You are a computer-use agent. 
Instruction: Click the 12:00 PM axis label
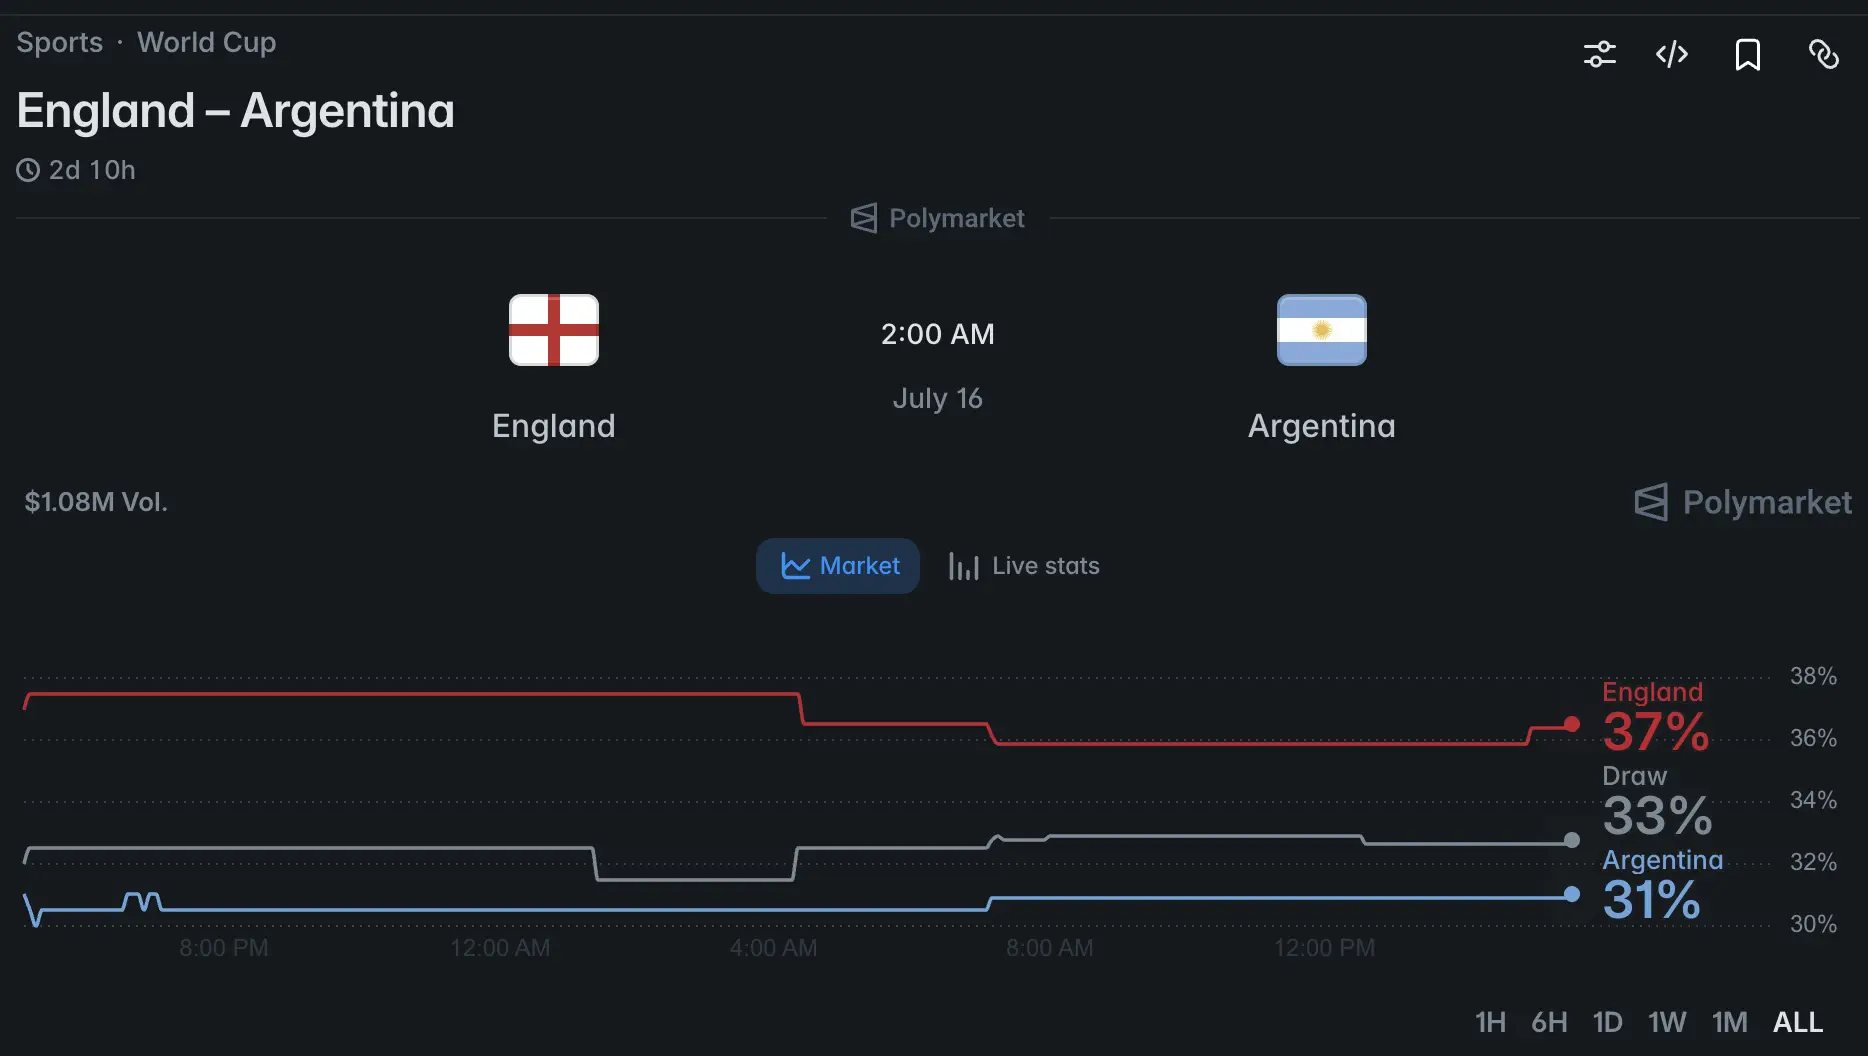click(x=1324, y=948)
